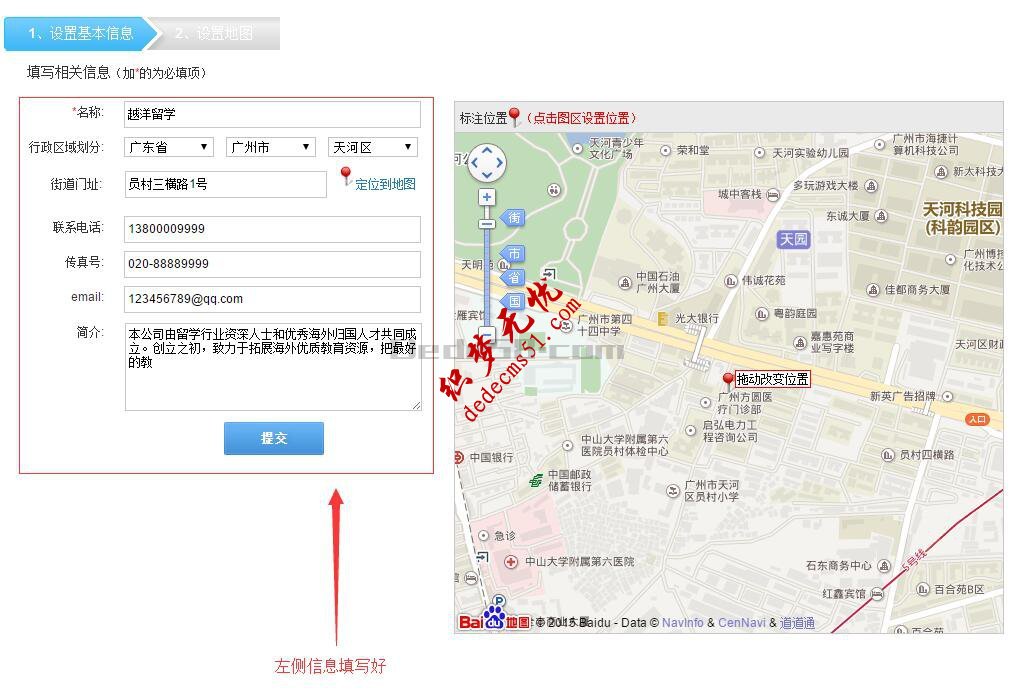Click the 拖动改变位置 marker label on map

pos(775,379)
